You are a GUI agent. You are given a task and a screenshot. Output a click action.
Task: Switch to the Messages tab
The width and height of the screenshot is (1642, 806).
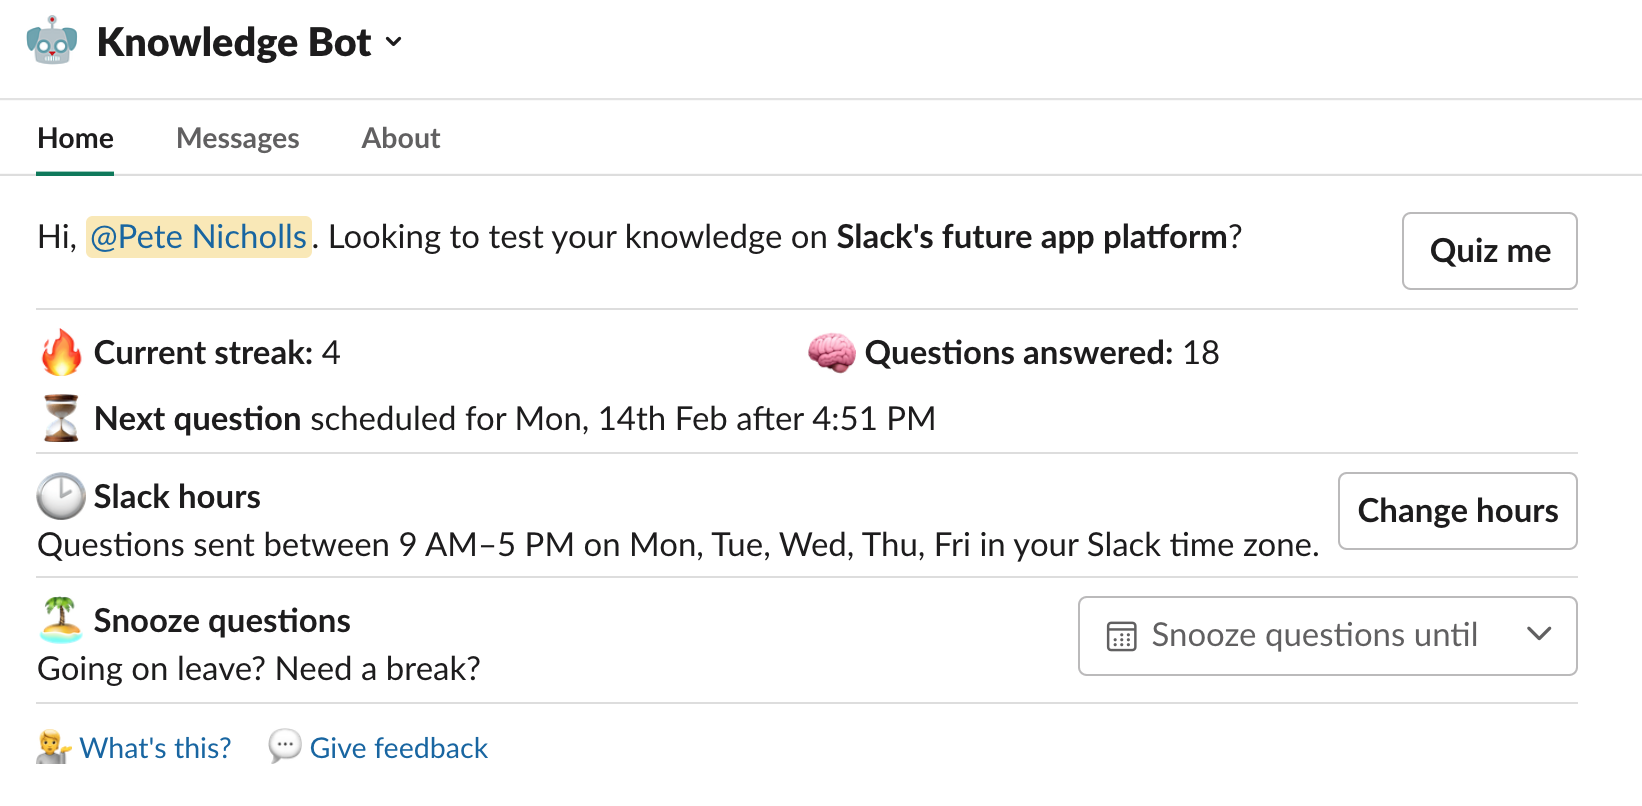(x=238, y=138)
